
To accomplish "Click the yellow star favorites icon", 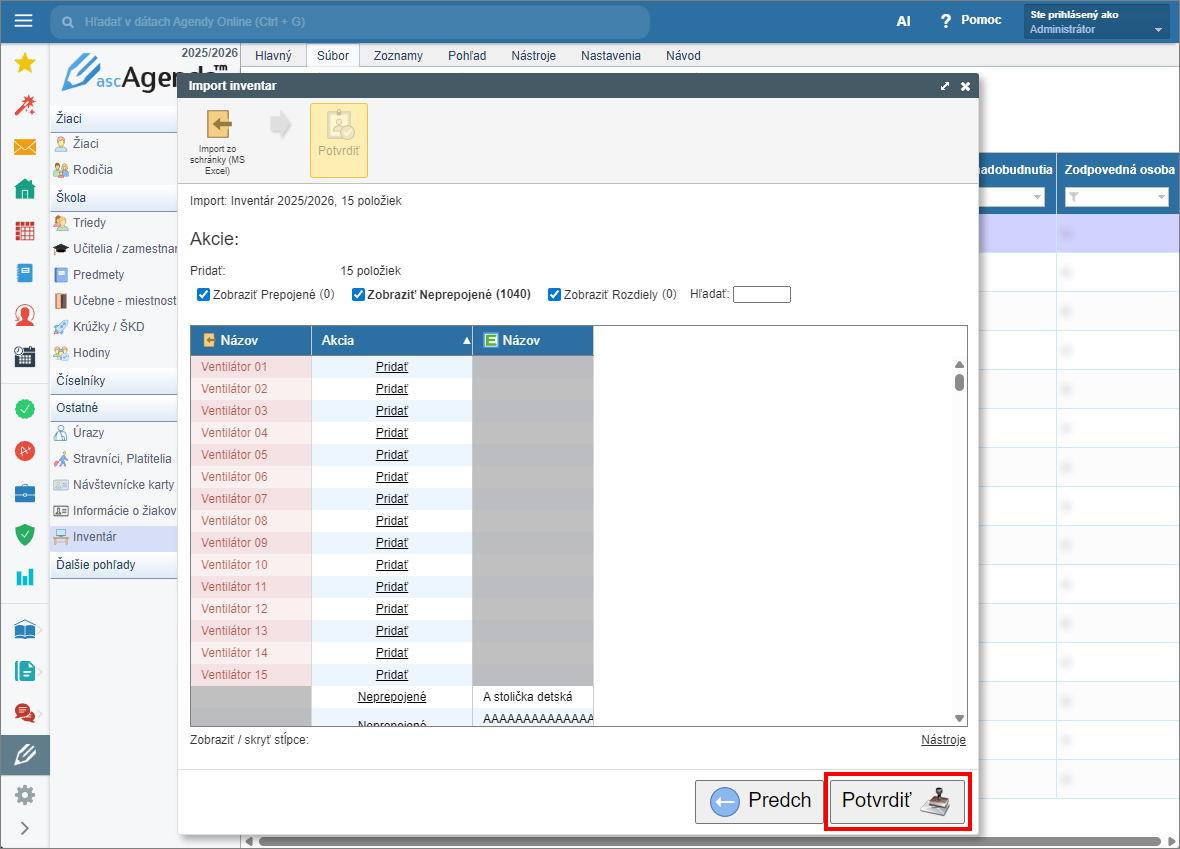I will (25, 64).
